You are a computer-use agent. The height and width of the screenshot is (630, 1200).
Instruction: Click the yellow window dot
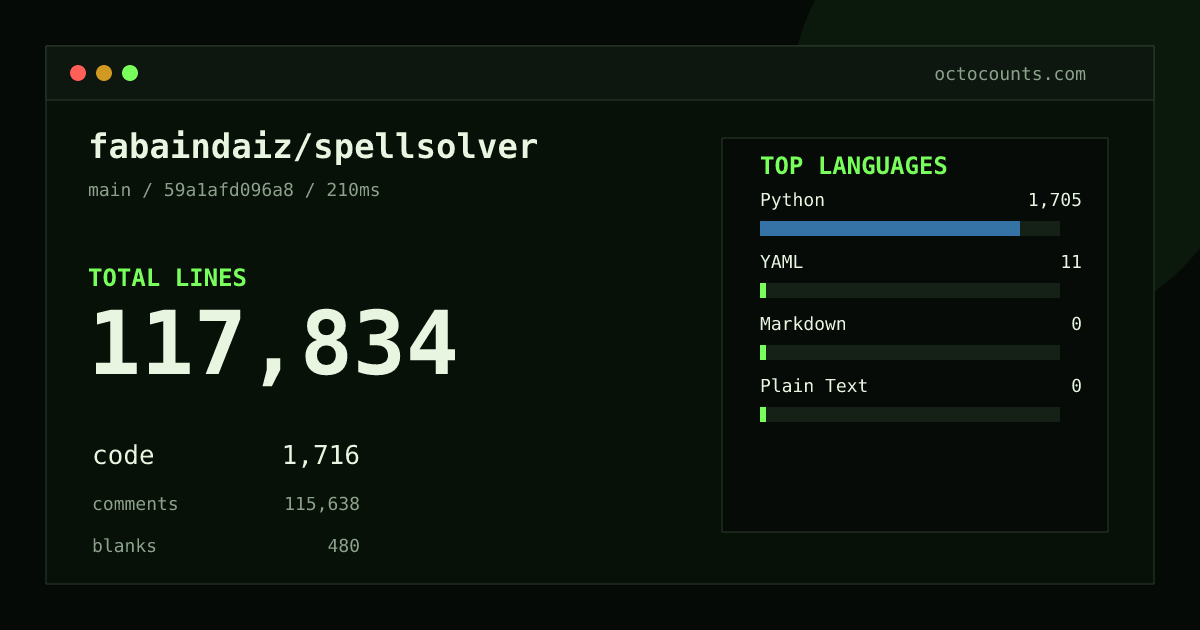pos(104,73)
